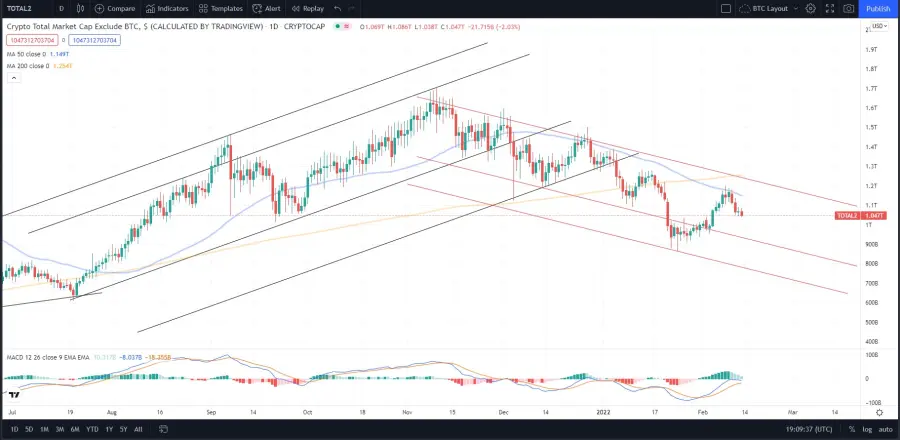Click the Compare text label
The image size is (900, 440).
[x=121, y=9]
